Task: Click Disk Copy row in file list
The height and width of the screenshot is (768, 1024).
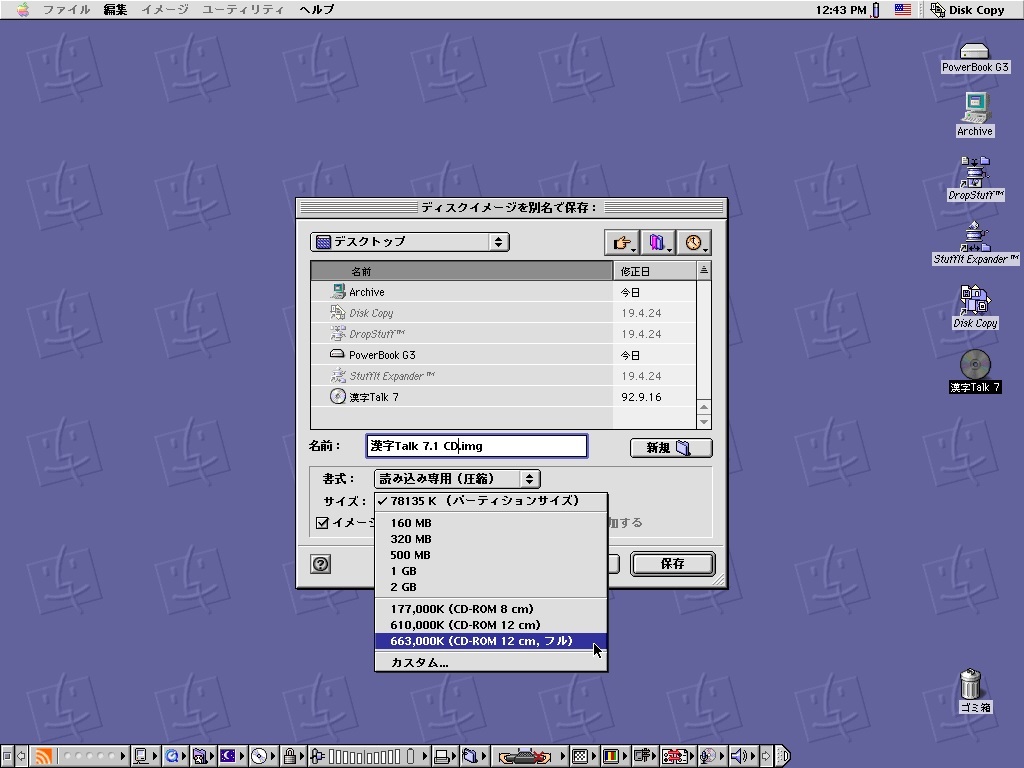Action: tap(503, 313)
